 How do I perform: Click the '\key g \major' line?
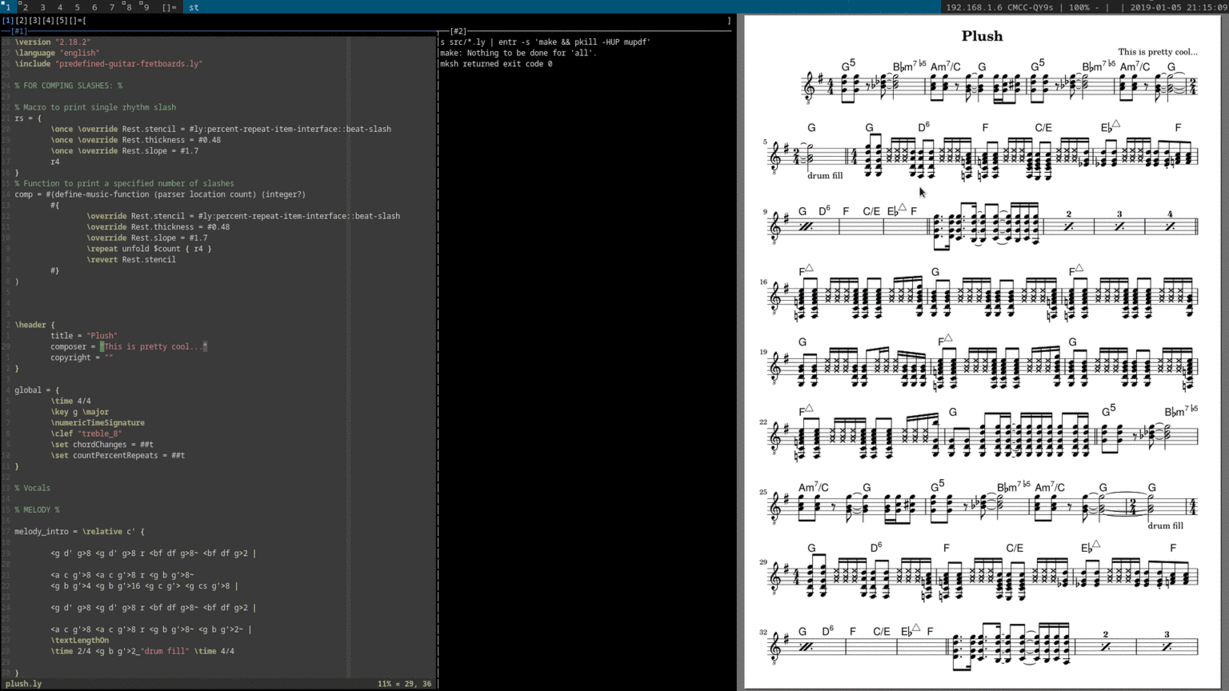pos(80,411)
